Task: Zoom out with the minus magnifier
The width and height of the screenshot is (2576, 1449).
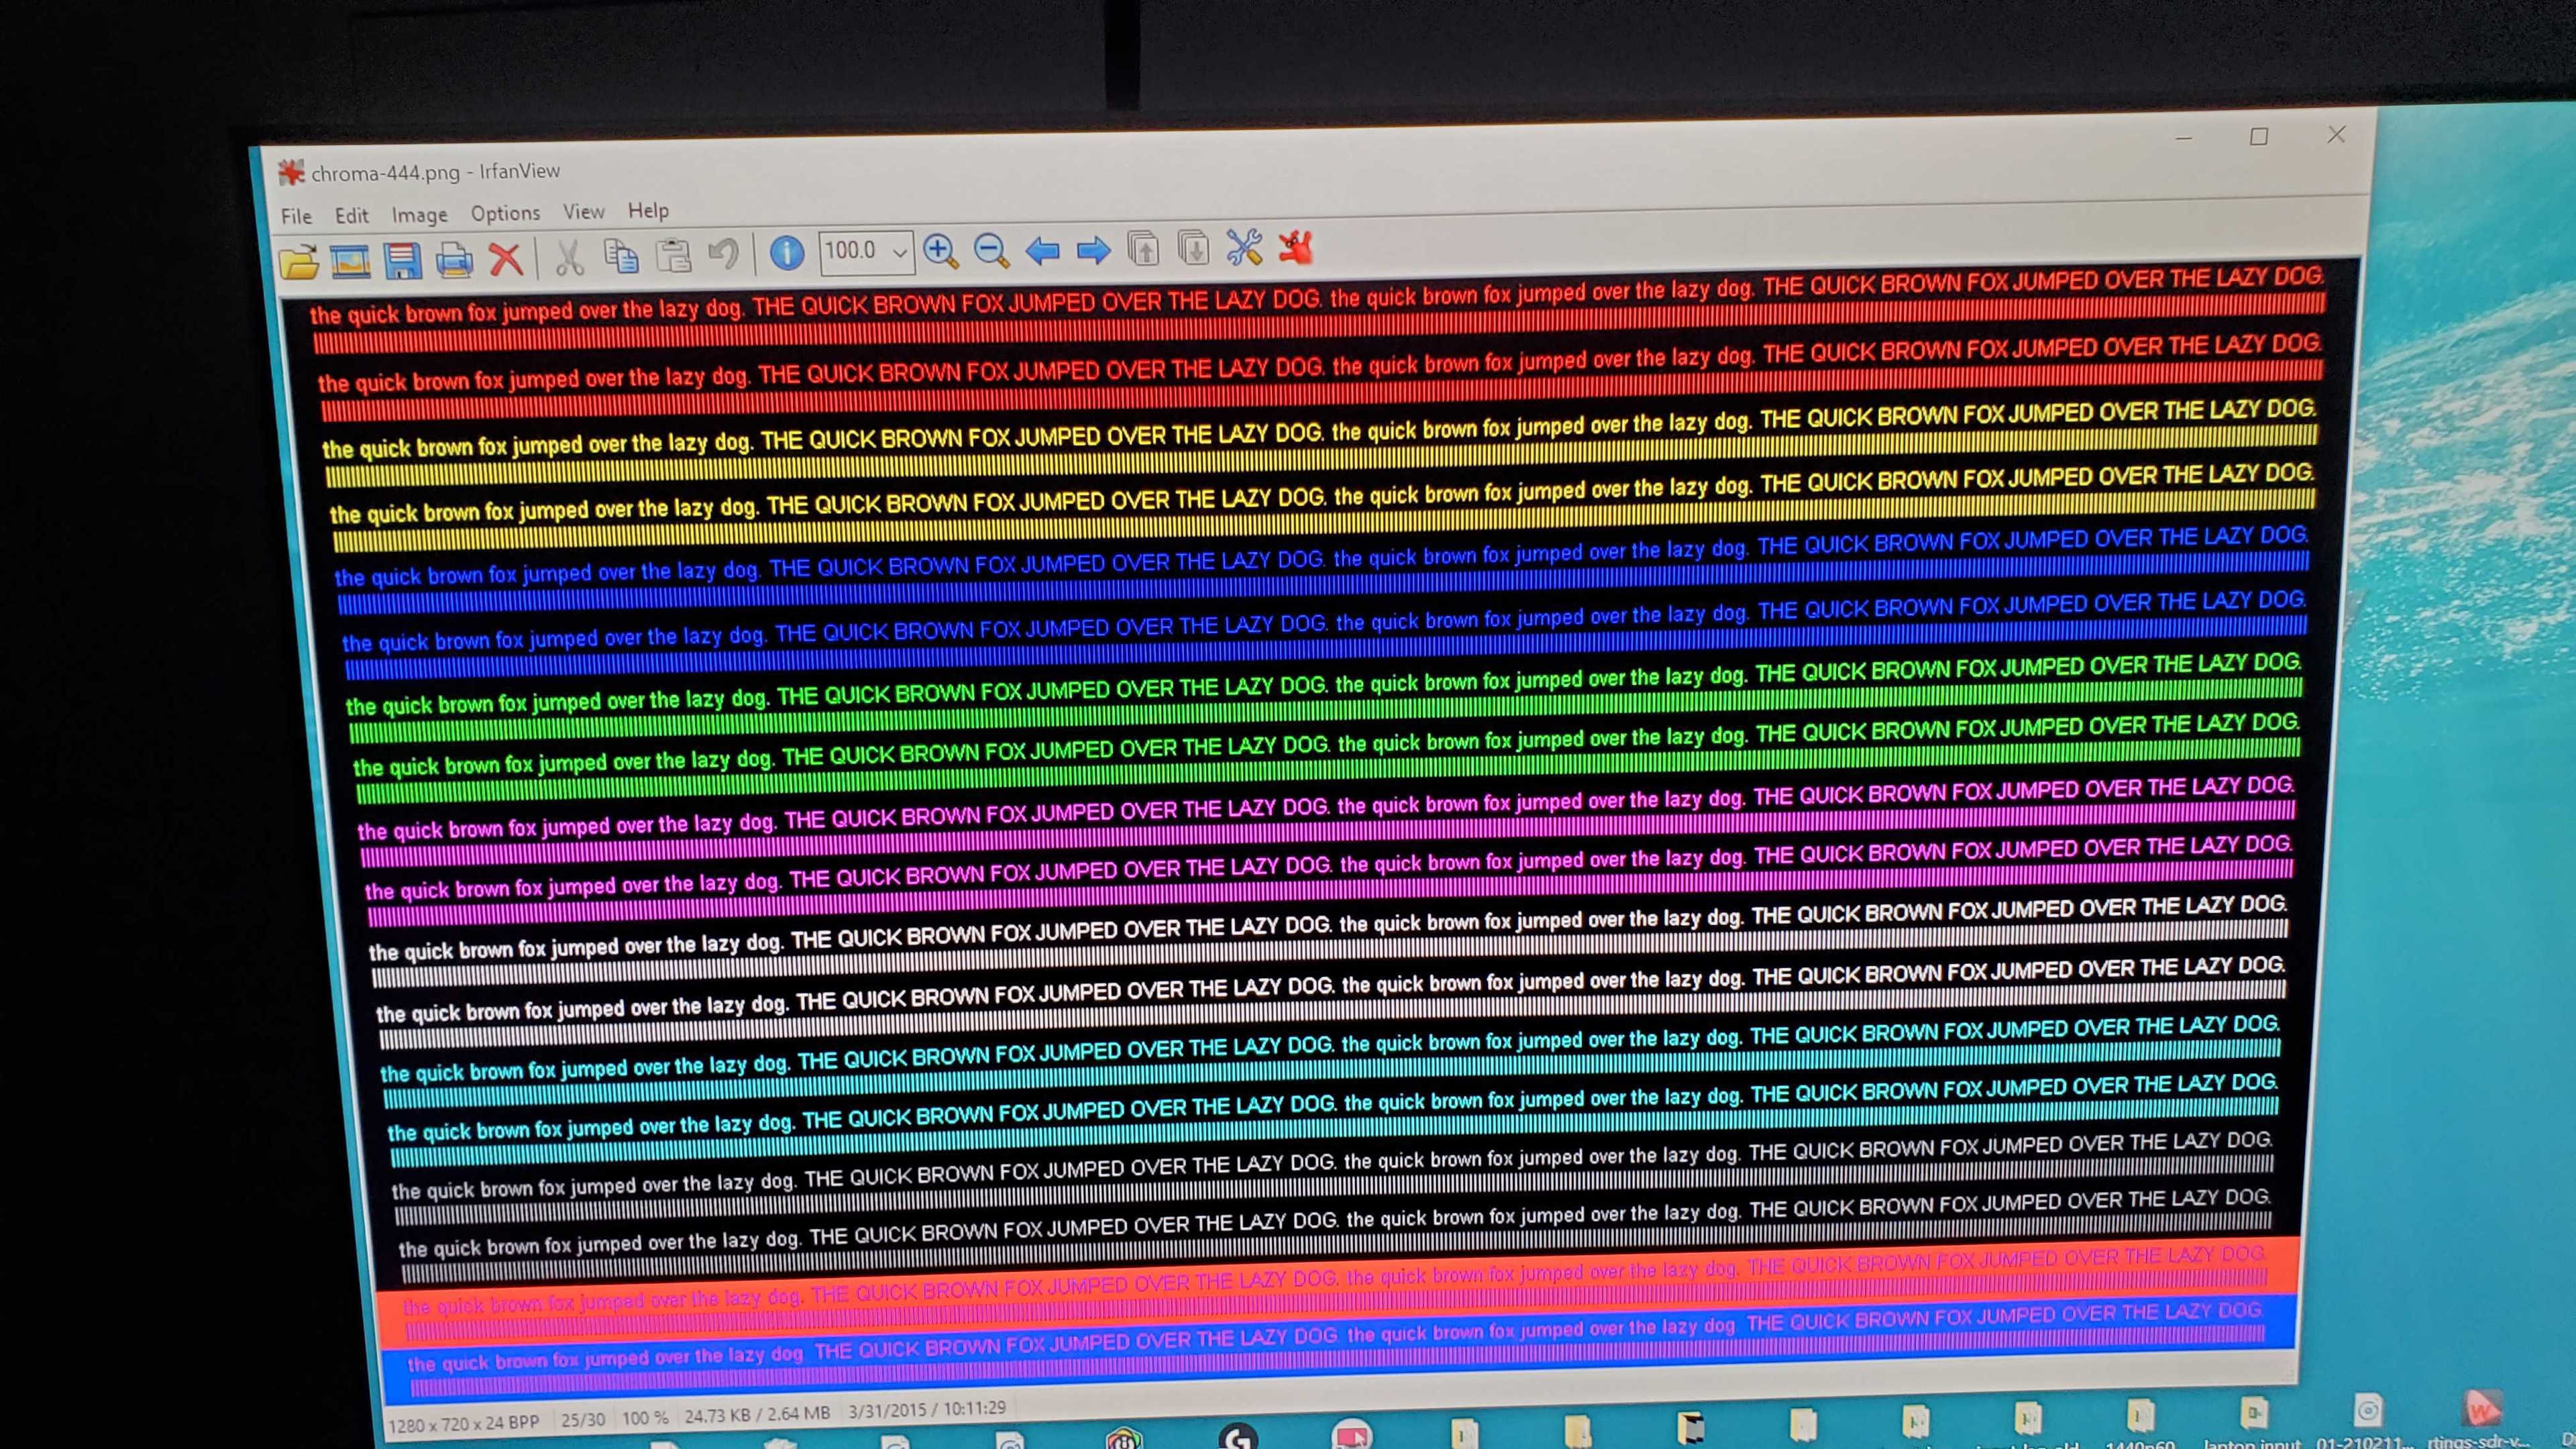Action: tap(991, 250)
